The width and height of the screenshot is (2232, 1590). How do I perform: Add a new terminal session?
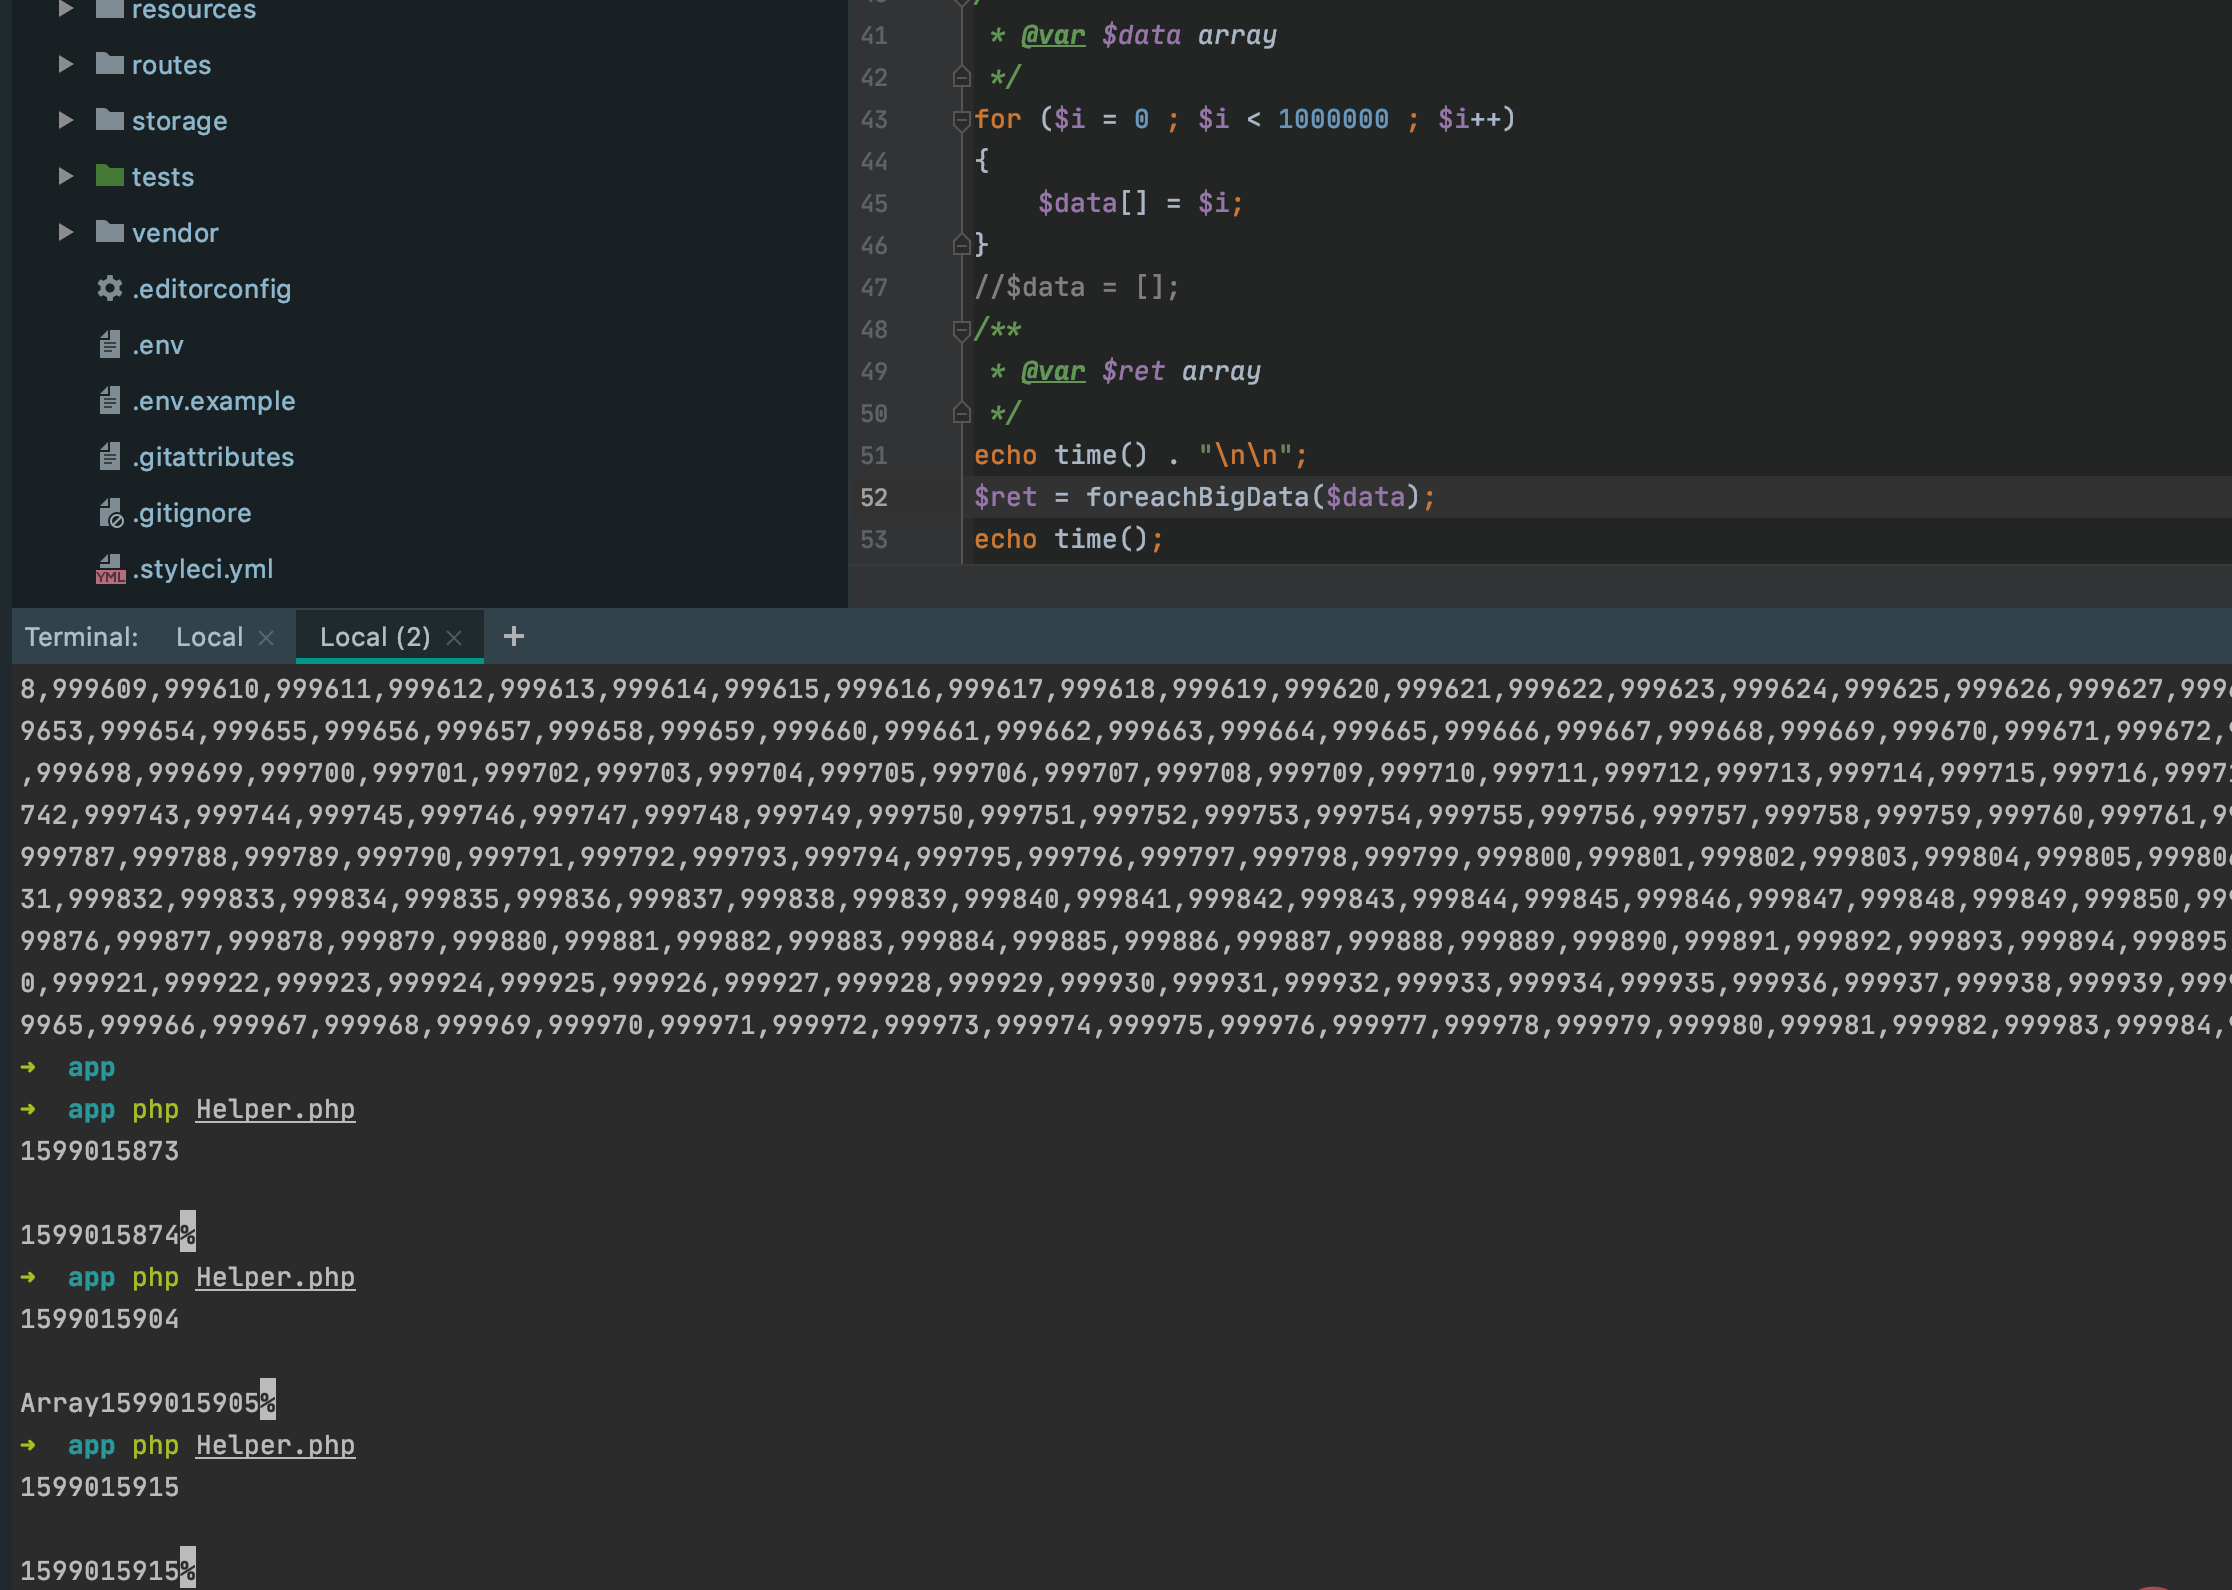[x=514, y=636]
